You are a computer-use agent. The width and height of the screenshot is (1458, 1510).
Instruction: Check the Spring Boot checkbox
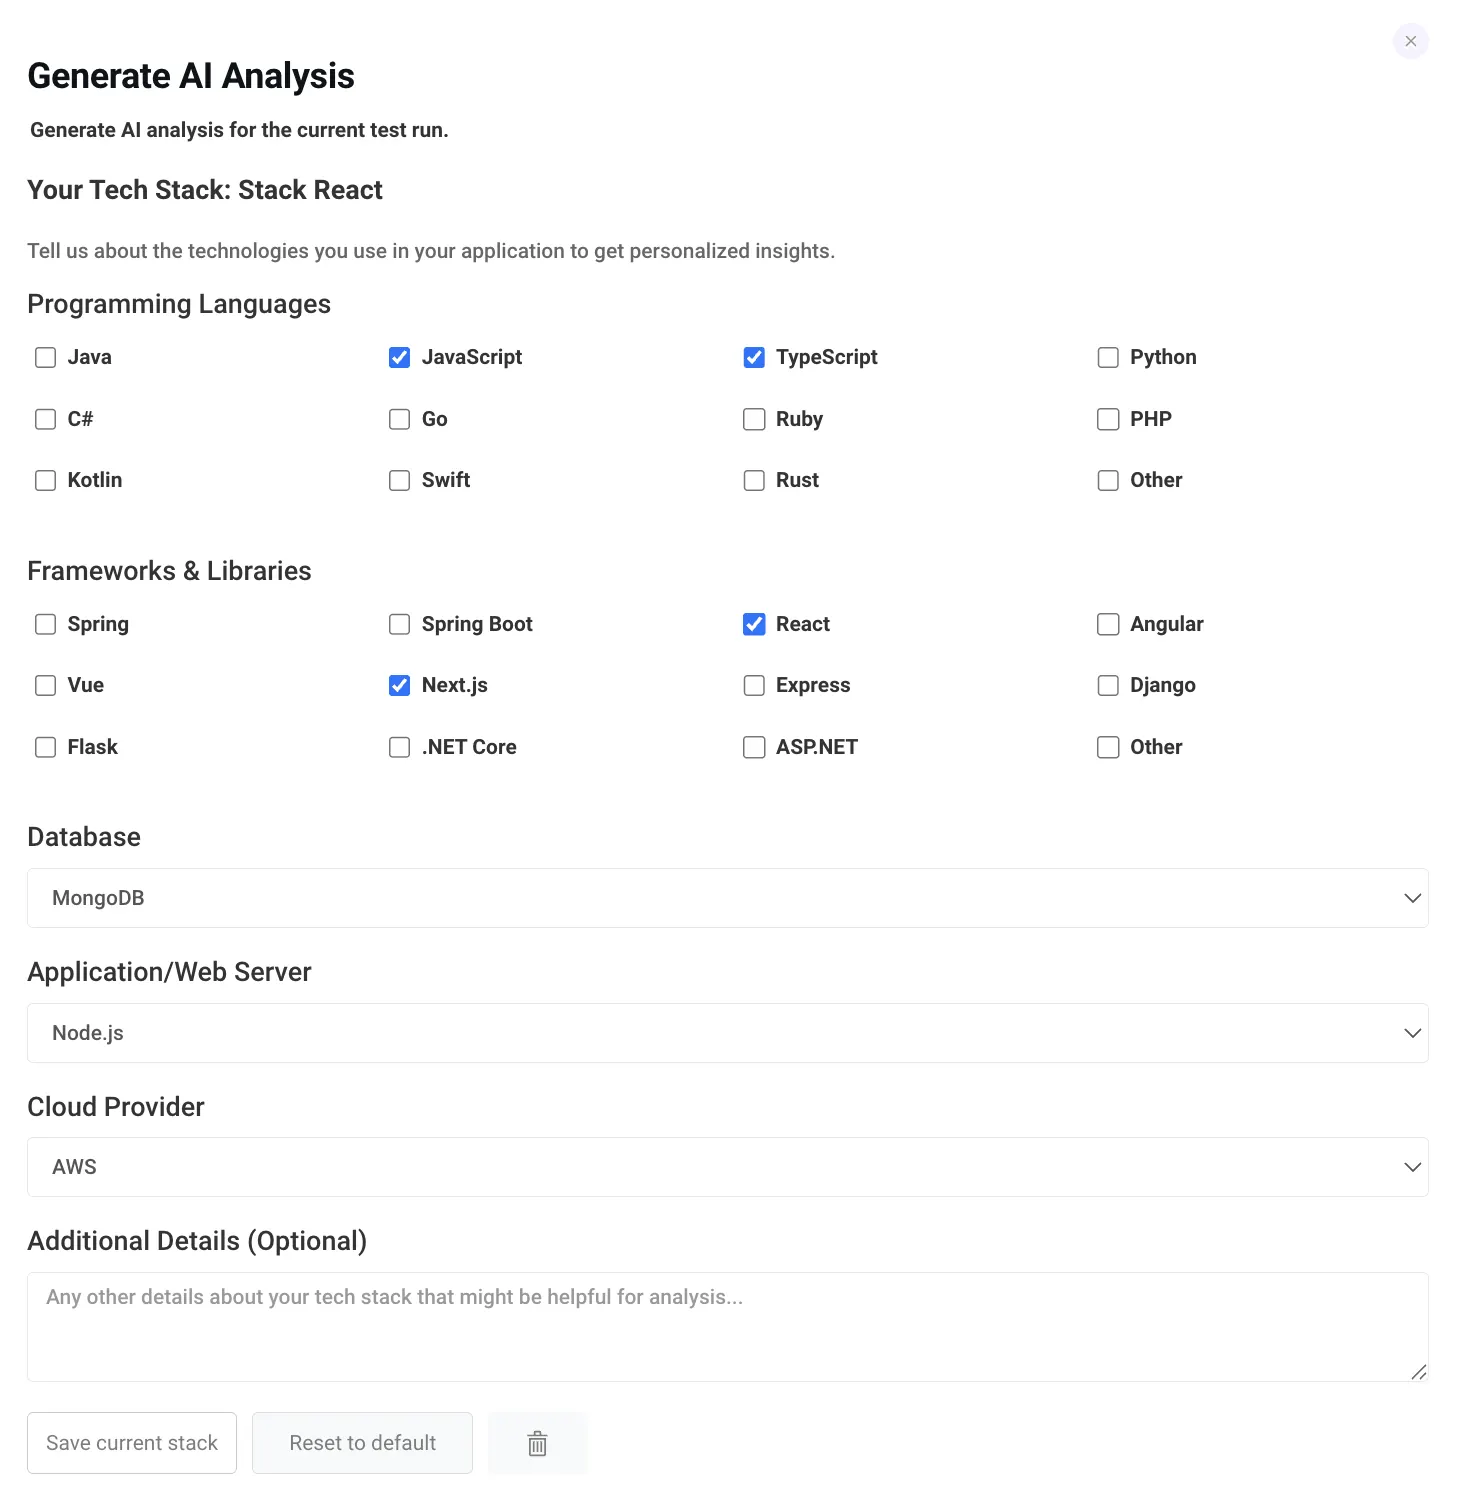(399, 625)
